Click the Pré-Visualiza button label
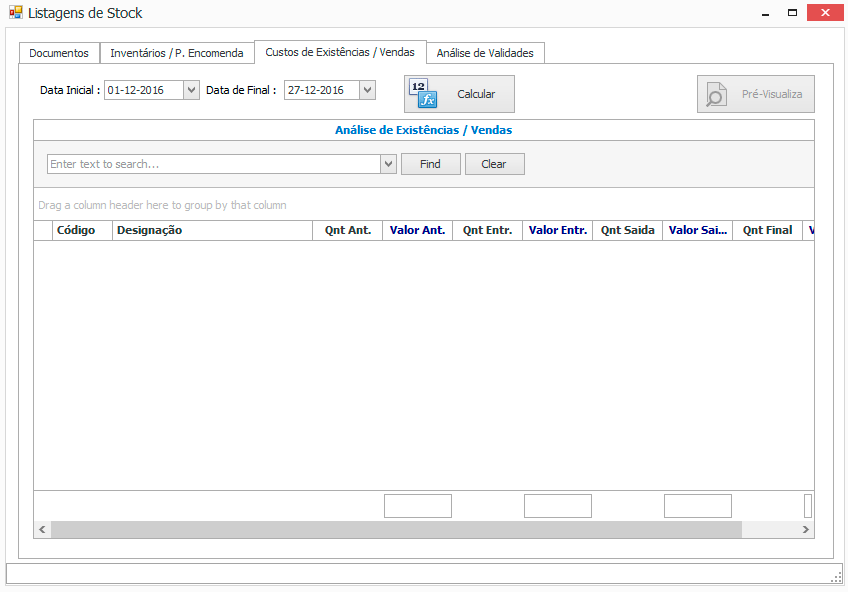 [772, 94]
